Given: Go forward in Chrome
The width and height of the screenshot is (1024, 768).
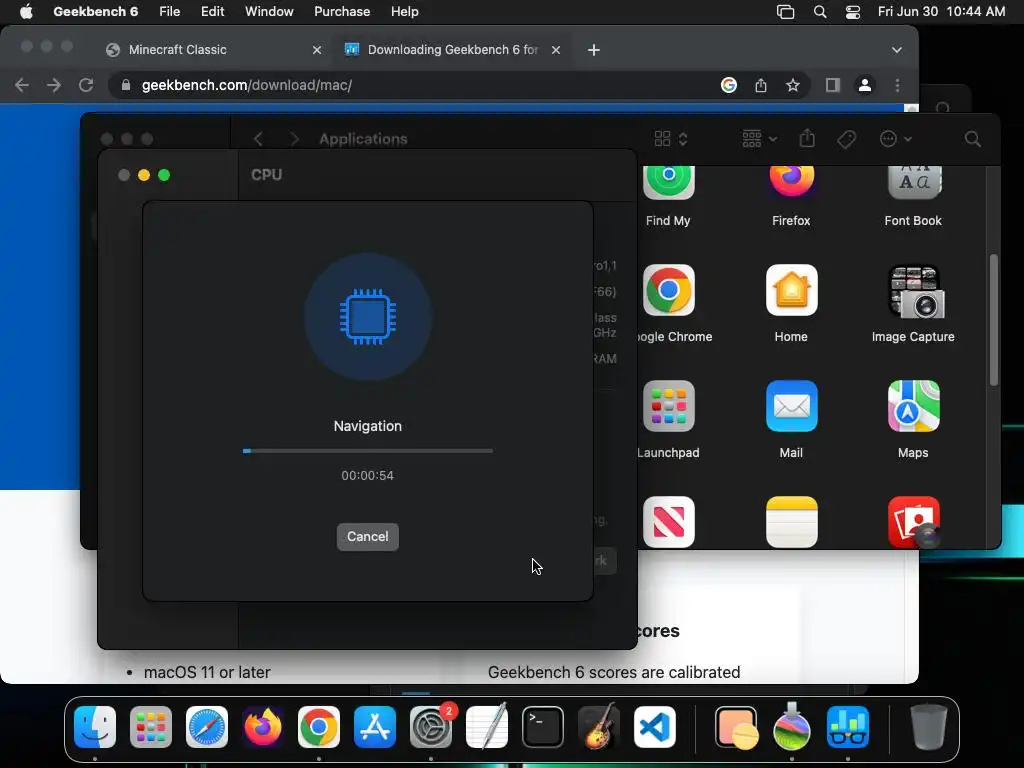Looking at the screenshot, I should [x=54, y=85].
